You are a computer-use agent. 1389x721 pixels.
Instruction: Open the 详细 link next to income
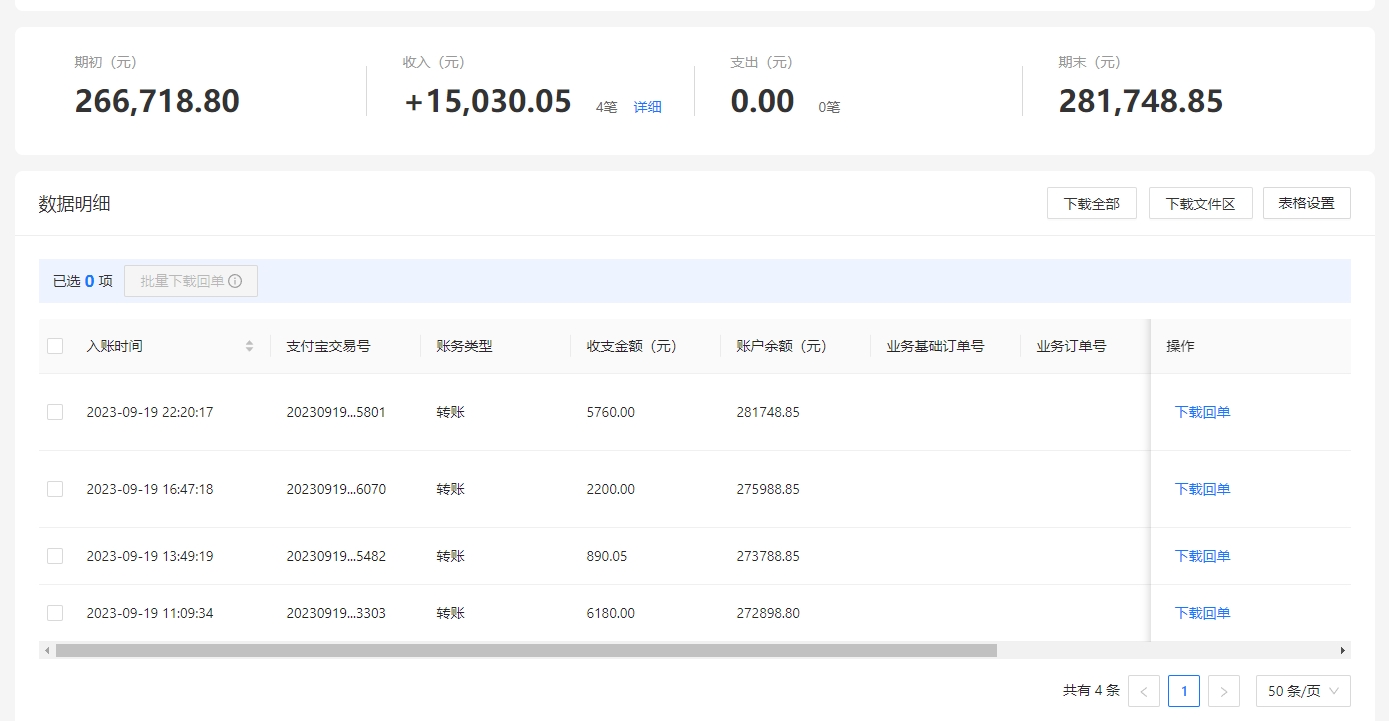pyautogui.click(x=648, y=107)
